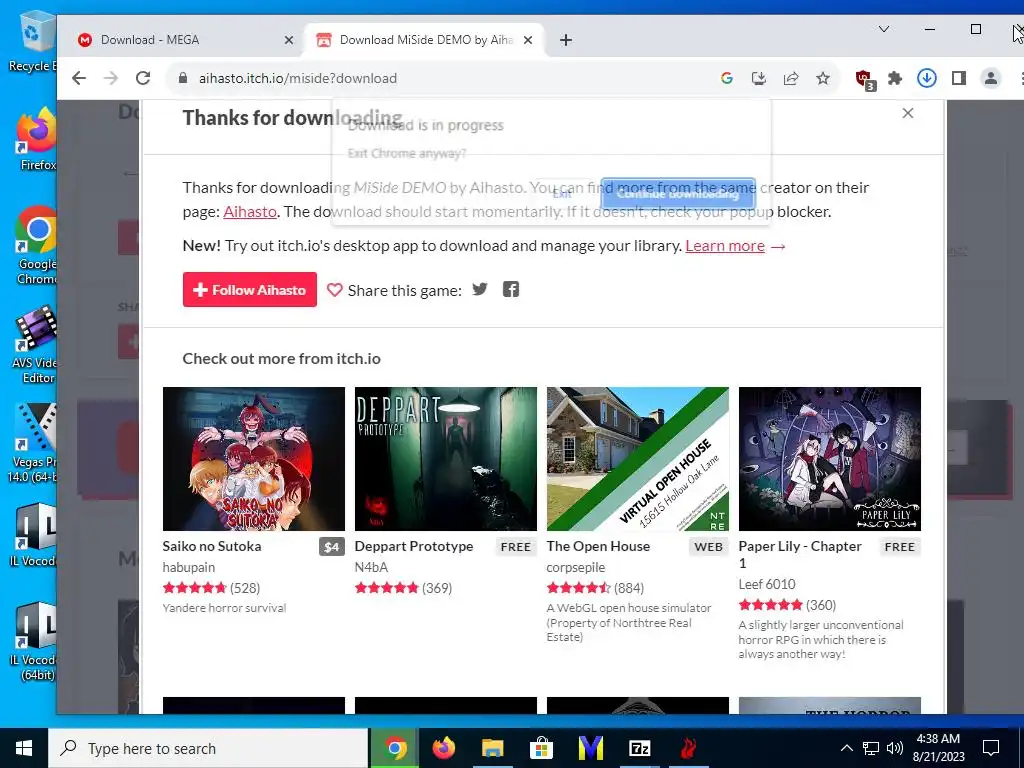
Task: Open Chrome from the taskbar
Action: 394,748
